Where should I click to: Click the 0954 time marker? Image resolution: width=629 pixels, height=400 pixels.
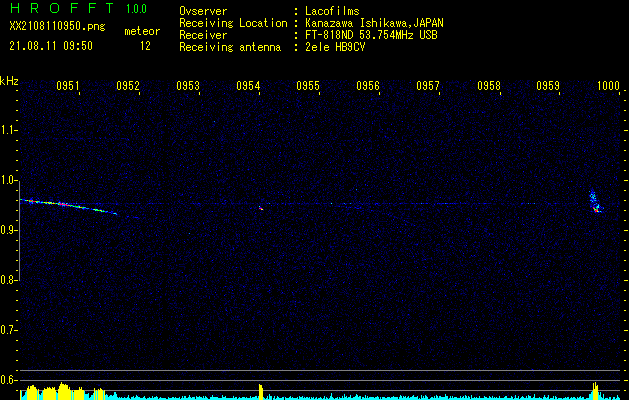(x=248, y=85)
